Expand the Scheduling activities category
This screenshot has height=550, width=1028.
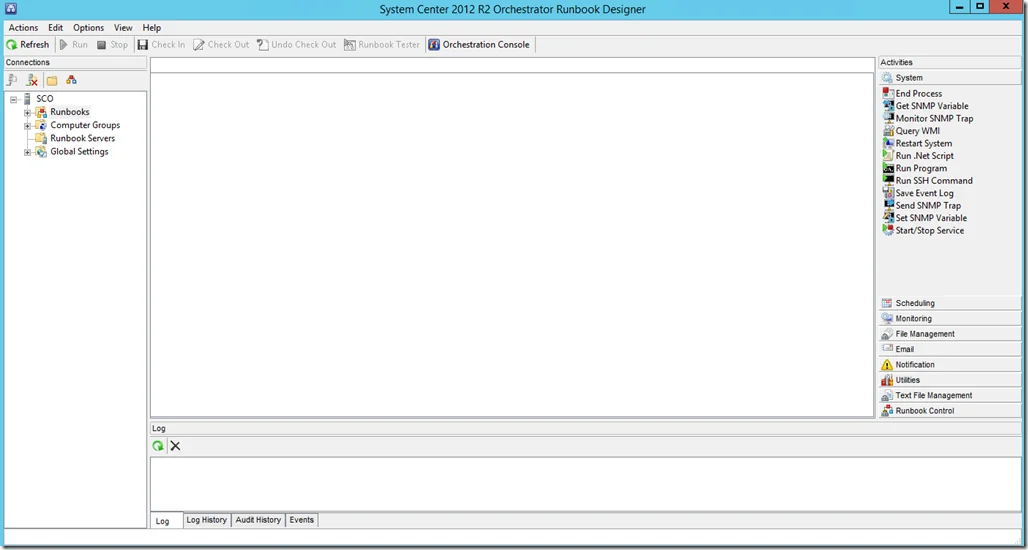(x=950, y=304)
